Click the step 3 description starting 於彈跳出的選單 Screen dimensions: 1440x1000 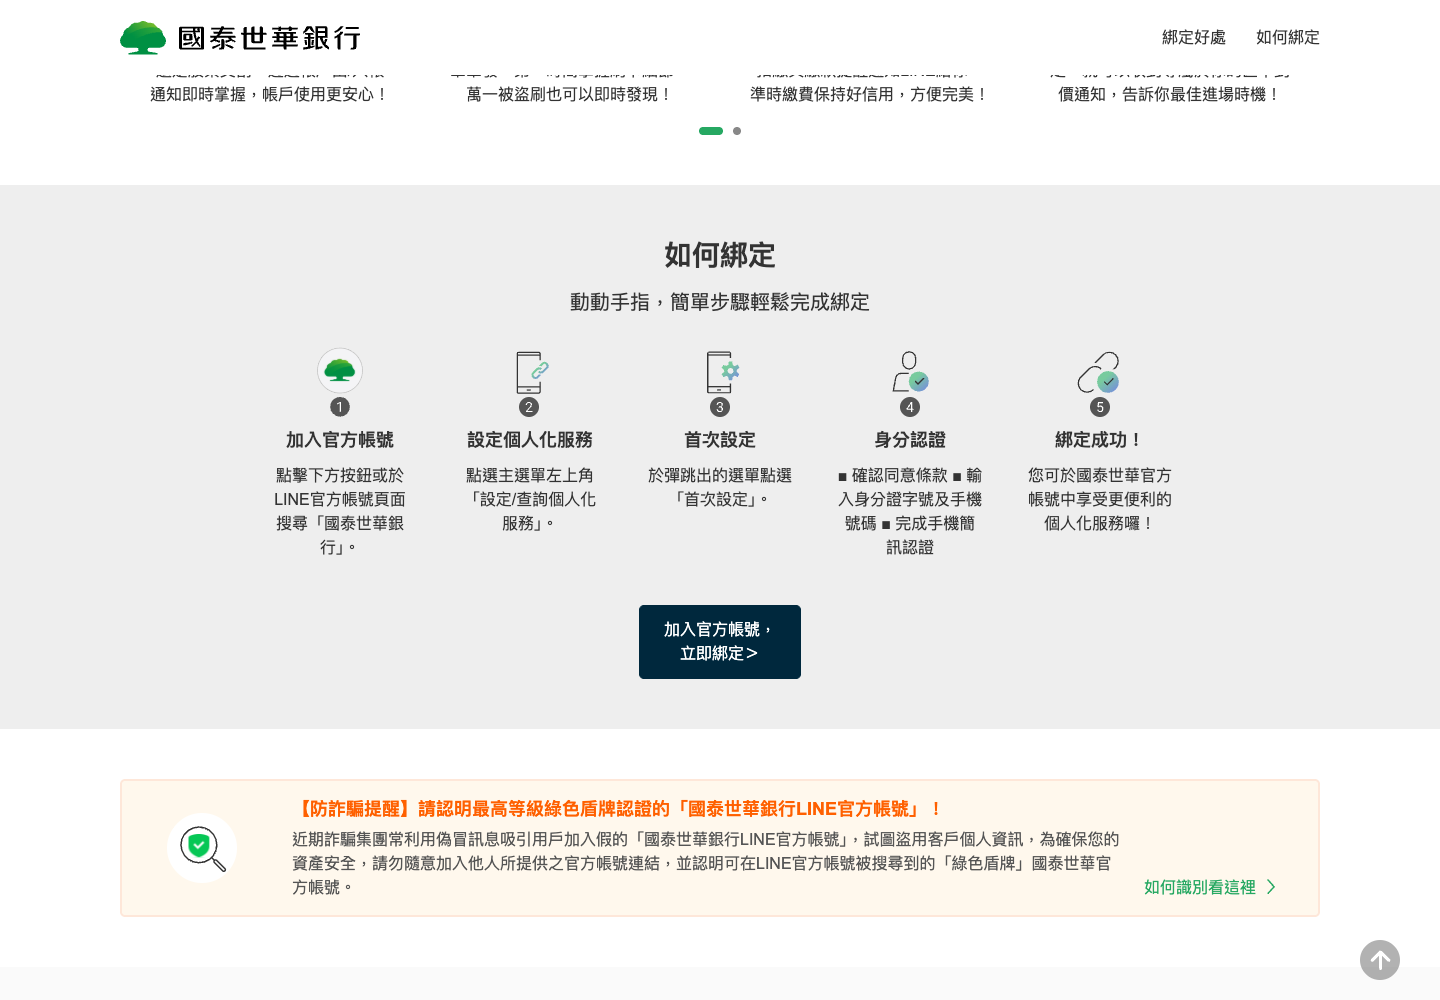720,487
